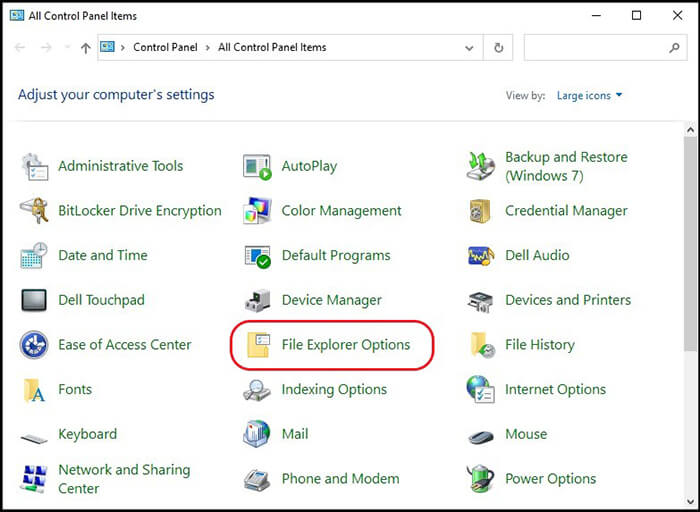
Task: Click the Search Control Panel box
Action: click(x=605, y=47)
